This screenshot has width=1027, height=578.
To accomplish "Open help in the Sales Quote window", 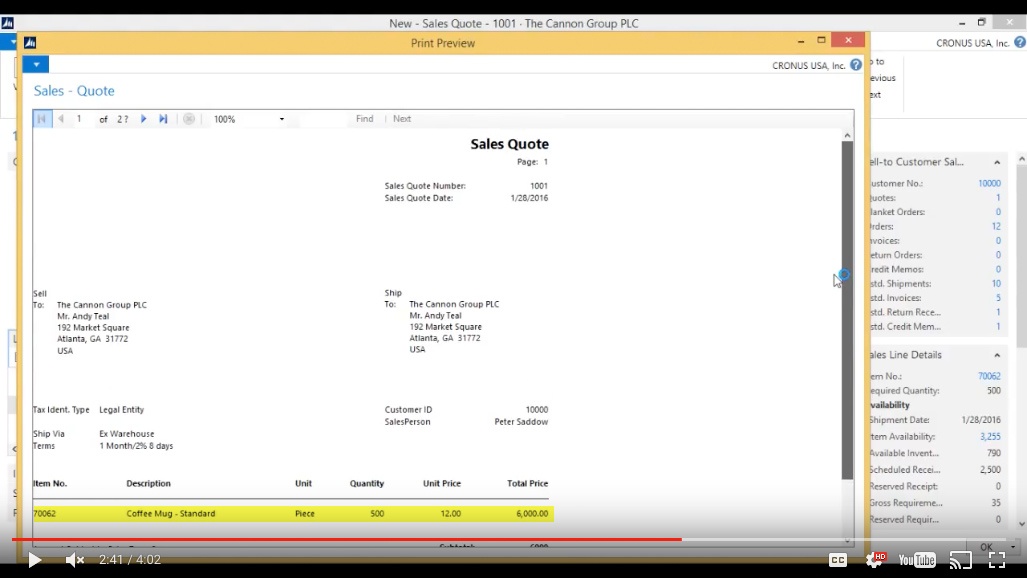I will (1020, 43).
